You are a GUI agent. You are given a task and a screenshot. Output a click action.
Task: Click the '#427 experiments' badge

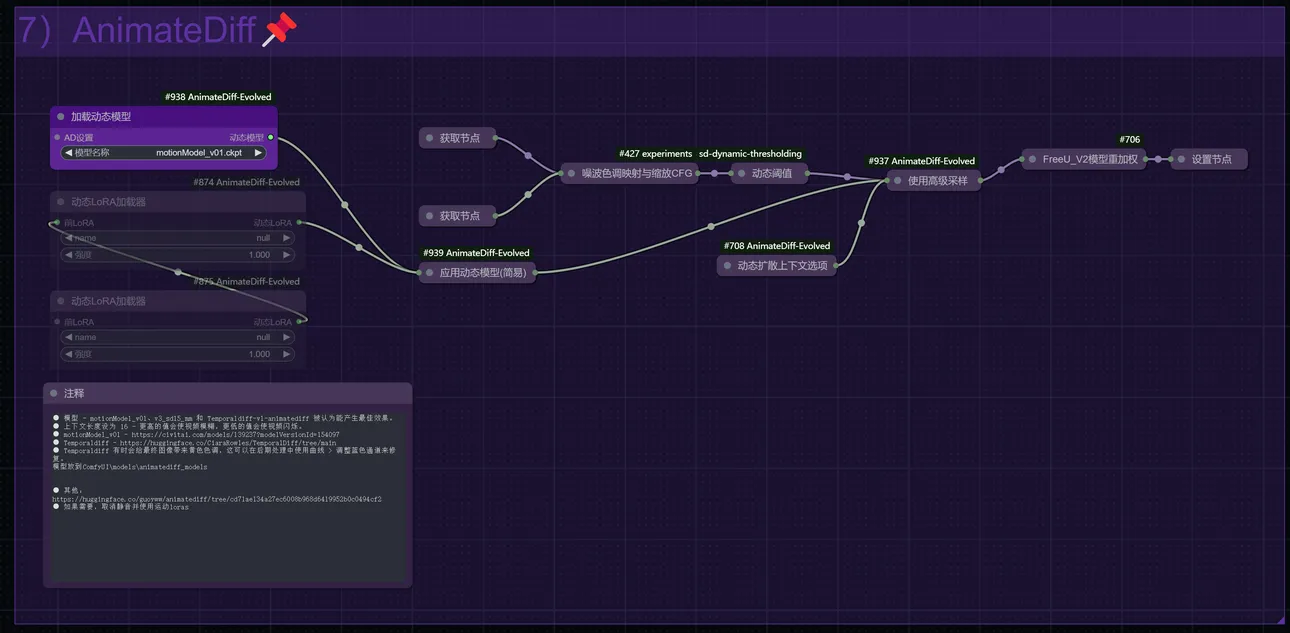[655, 154]
